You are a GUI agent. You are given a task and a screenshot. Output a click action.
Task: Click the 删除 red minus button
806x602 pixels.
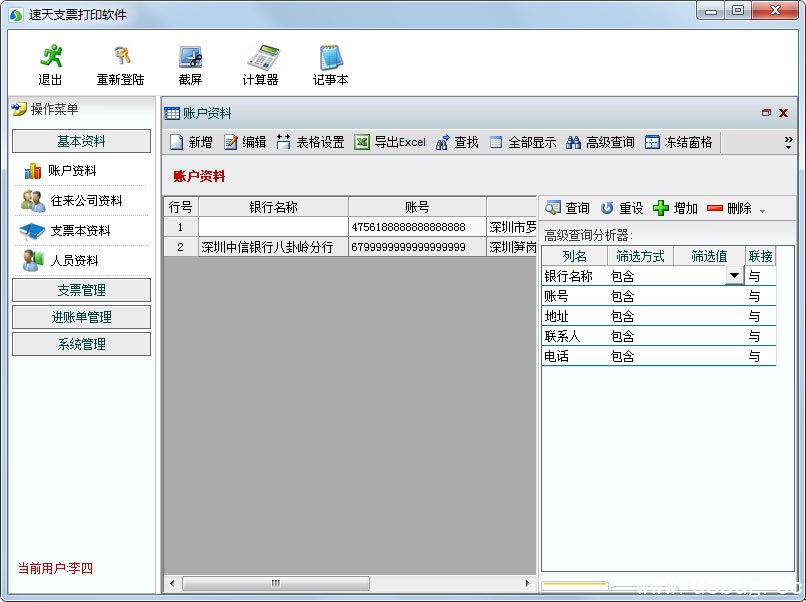(x=729, y=208)
